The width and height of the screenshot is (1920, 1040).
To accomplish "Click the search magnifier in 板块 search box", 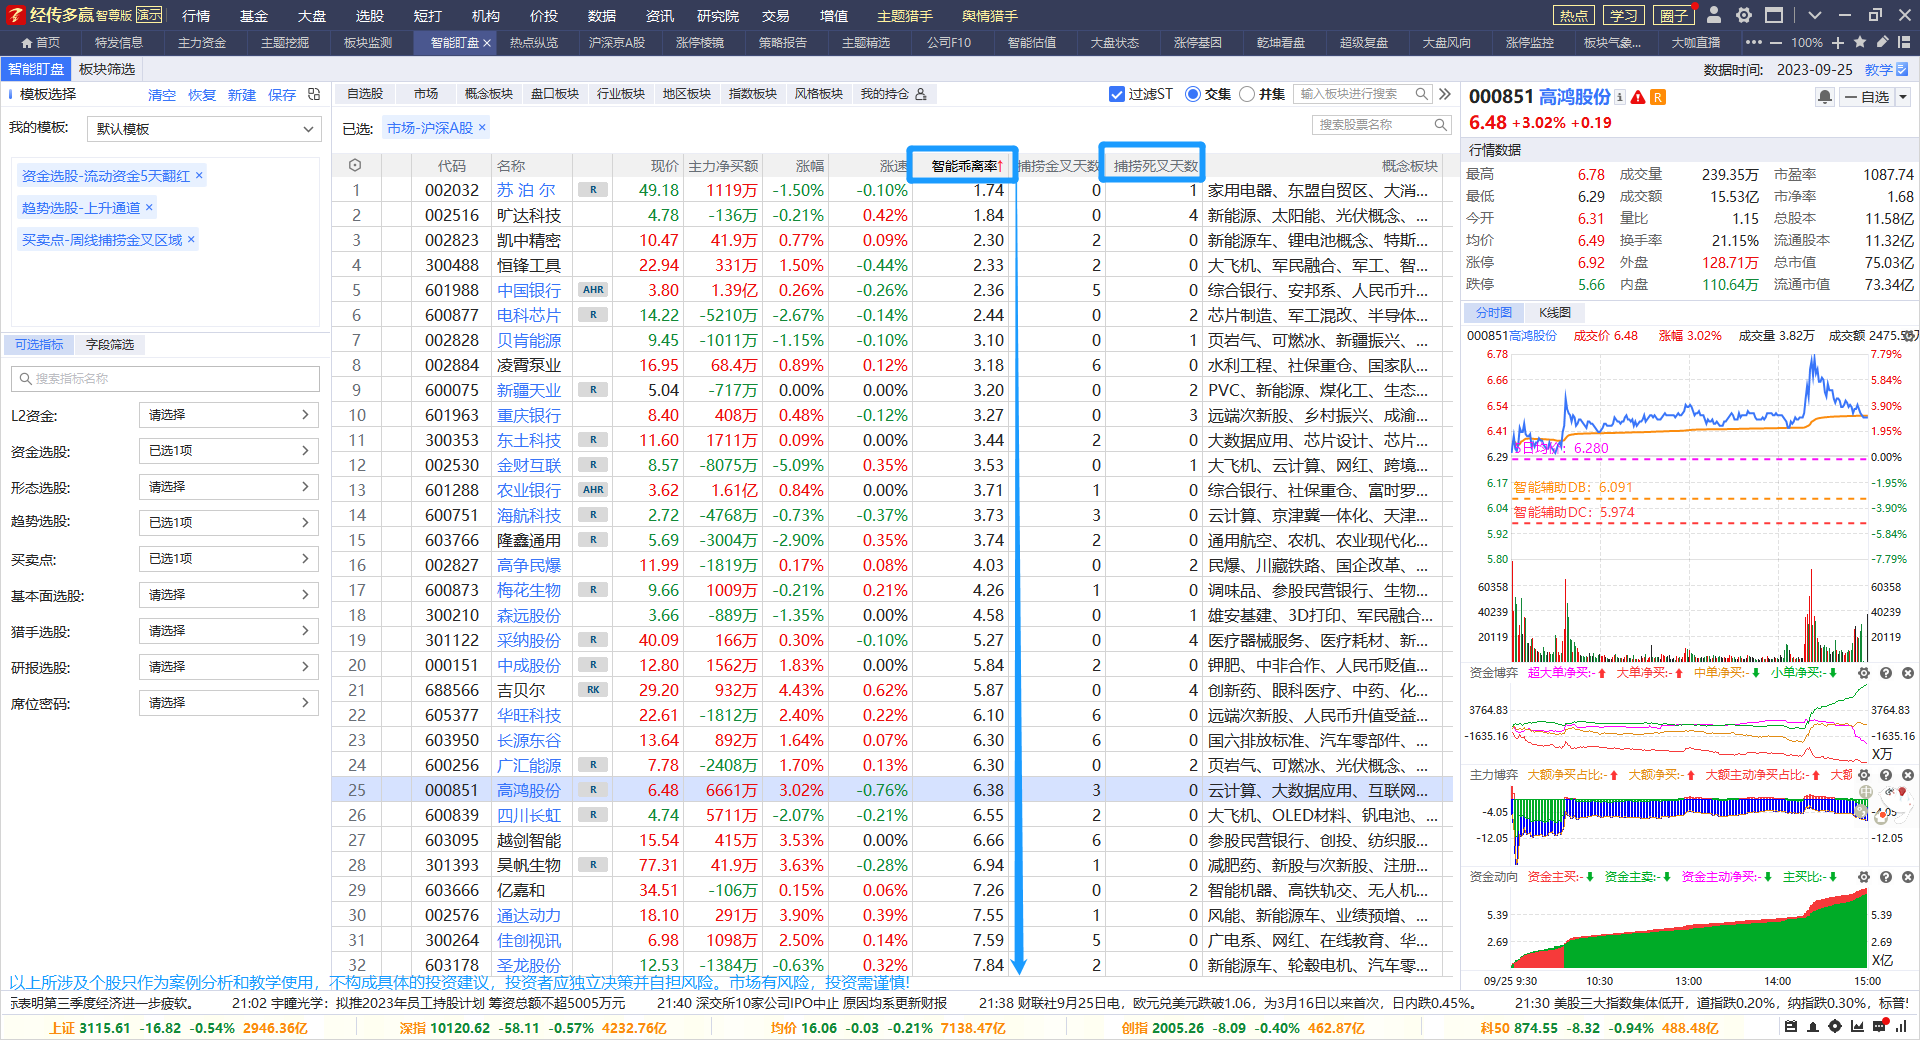I will 1421,94.
